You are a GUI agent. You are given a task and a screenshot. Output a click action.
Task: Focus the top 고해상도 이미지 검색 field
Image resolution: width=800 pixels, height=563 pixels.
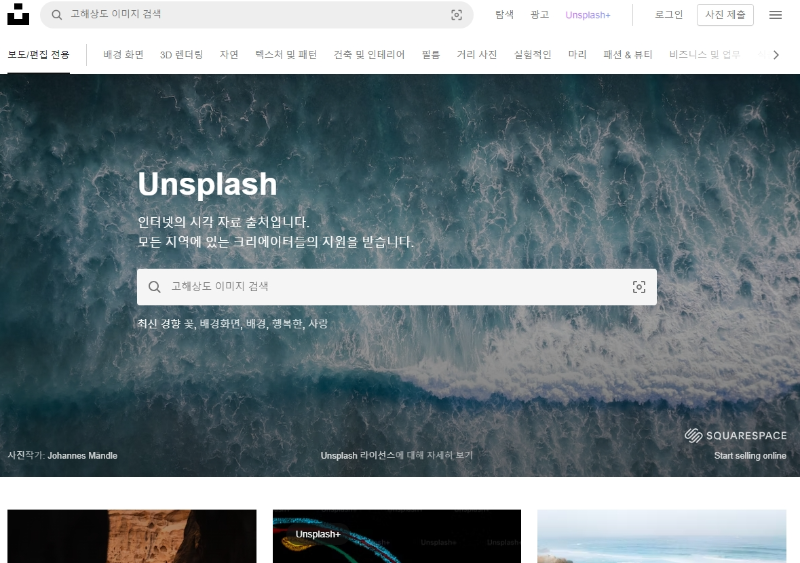coord(257,15)
